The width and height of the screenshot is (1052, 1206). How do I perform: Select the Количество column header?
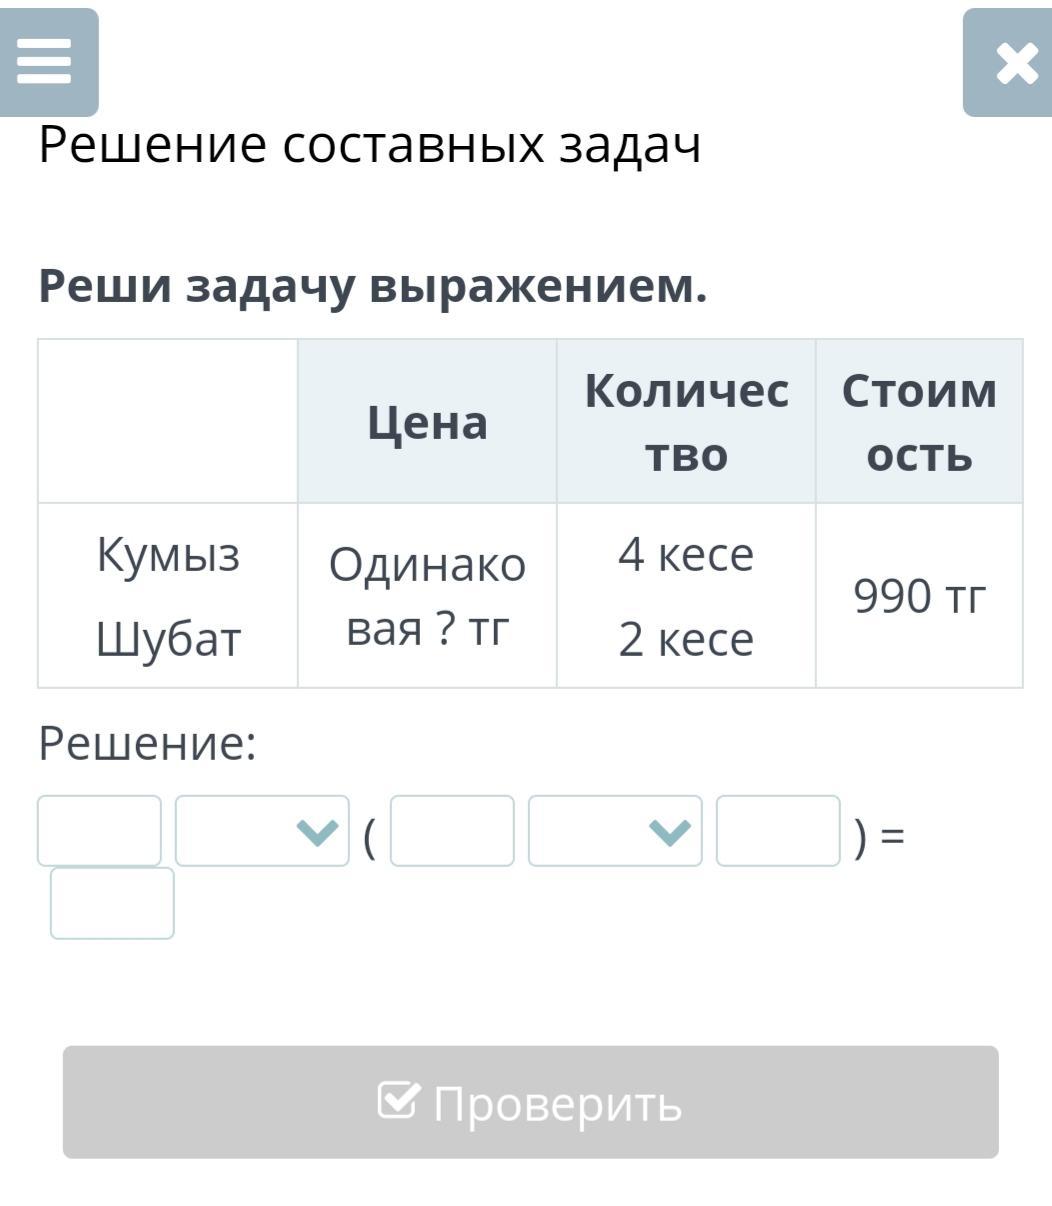tap(686, 421)
